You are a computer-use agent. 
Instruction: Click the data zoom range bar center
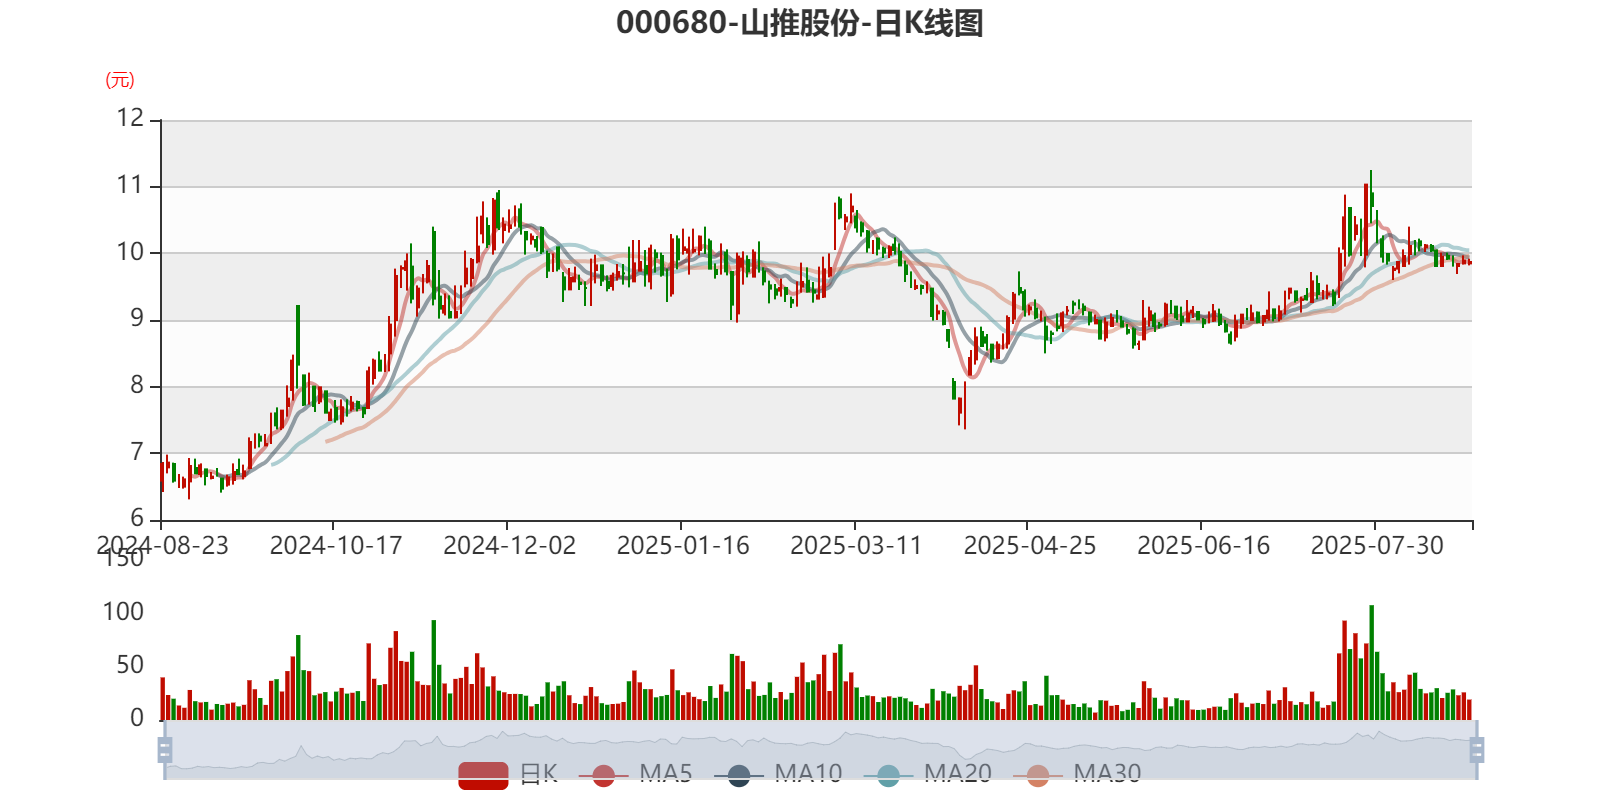click(821, 750)
